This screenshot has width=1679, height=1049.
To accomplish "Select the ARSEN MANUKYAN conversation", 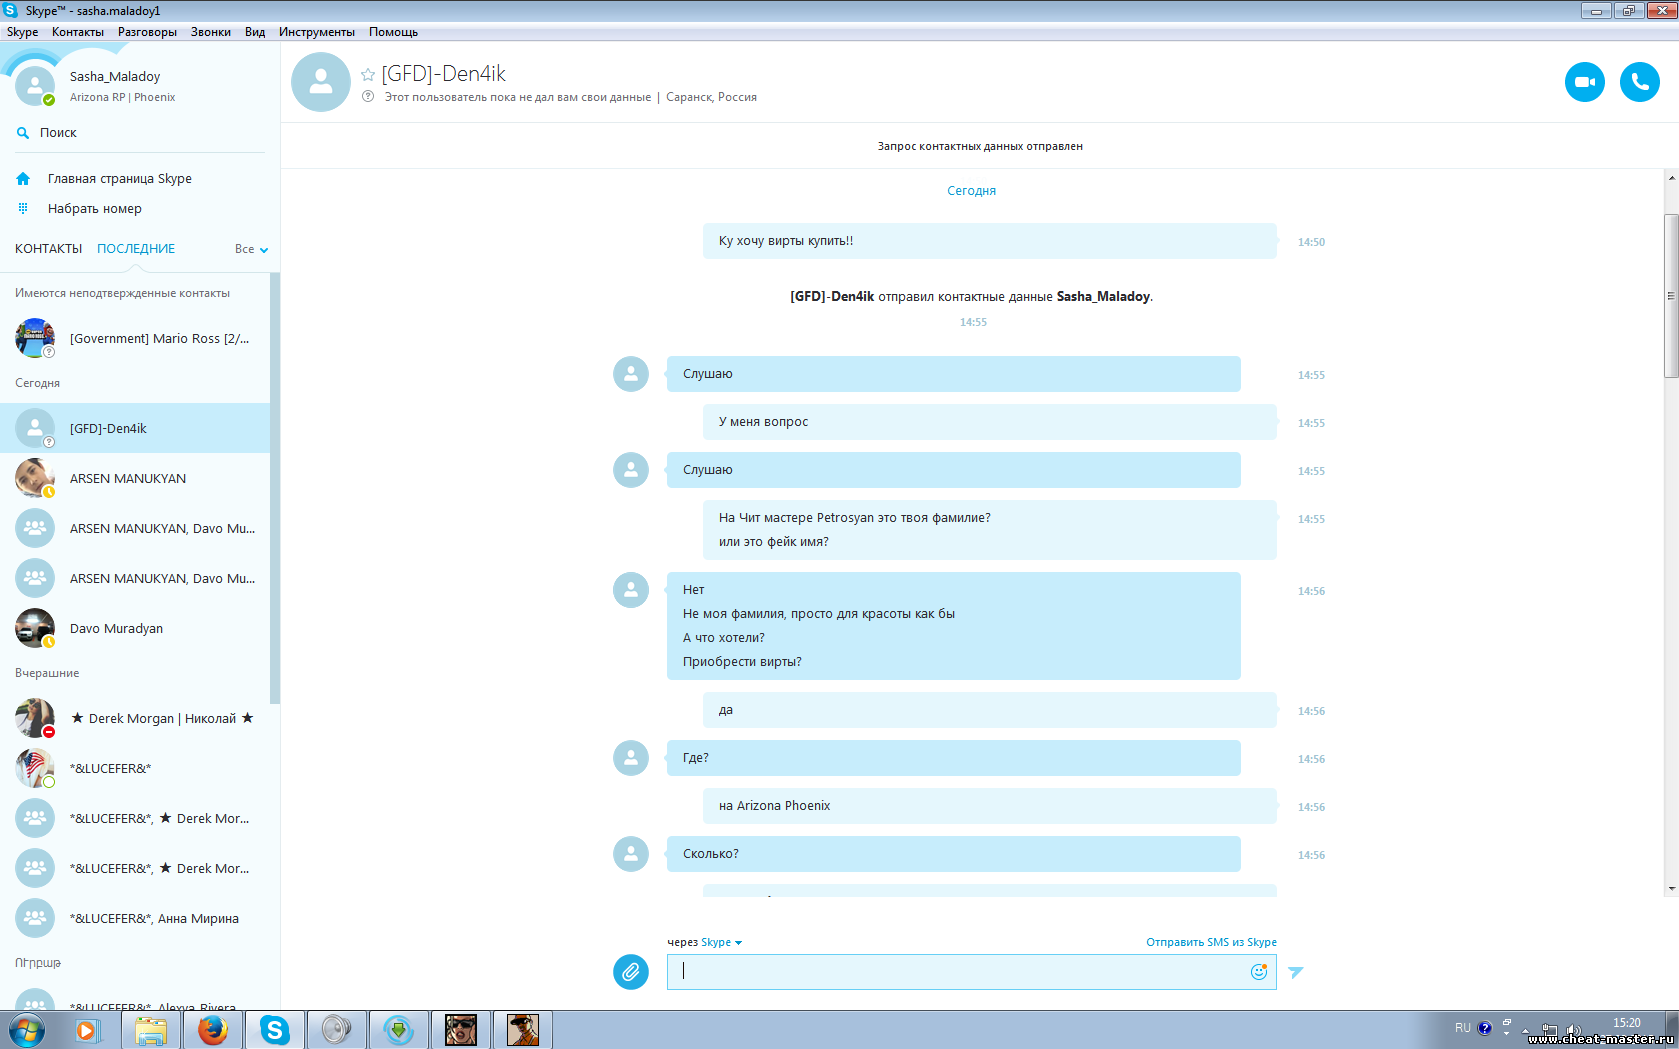I will [x=128, y=479].
